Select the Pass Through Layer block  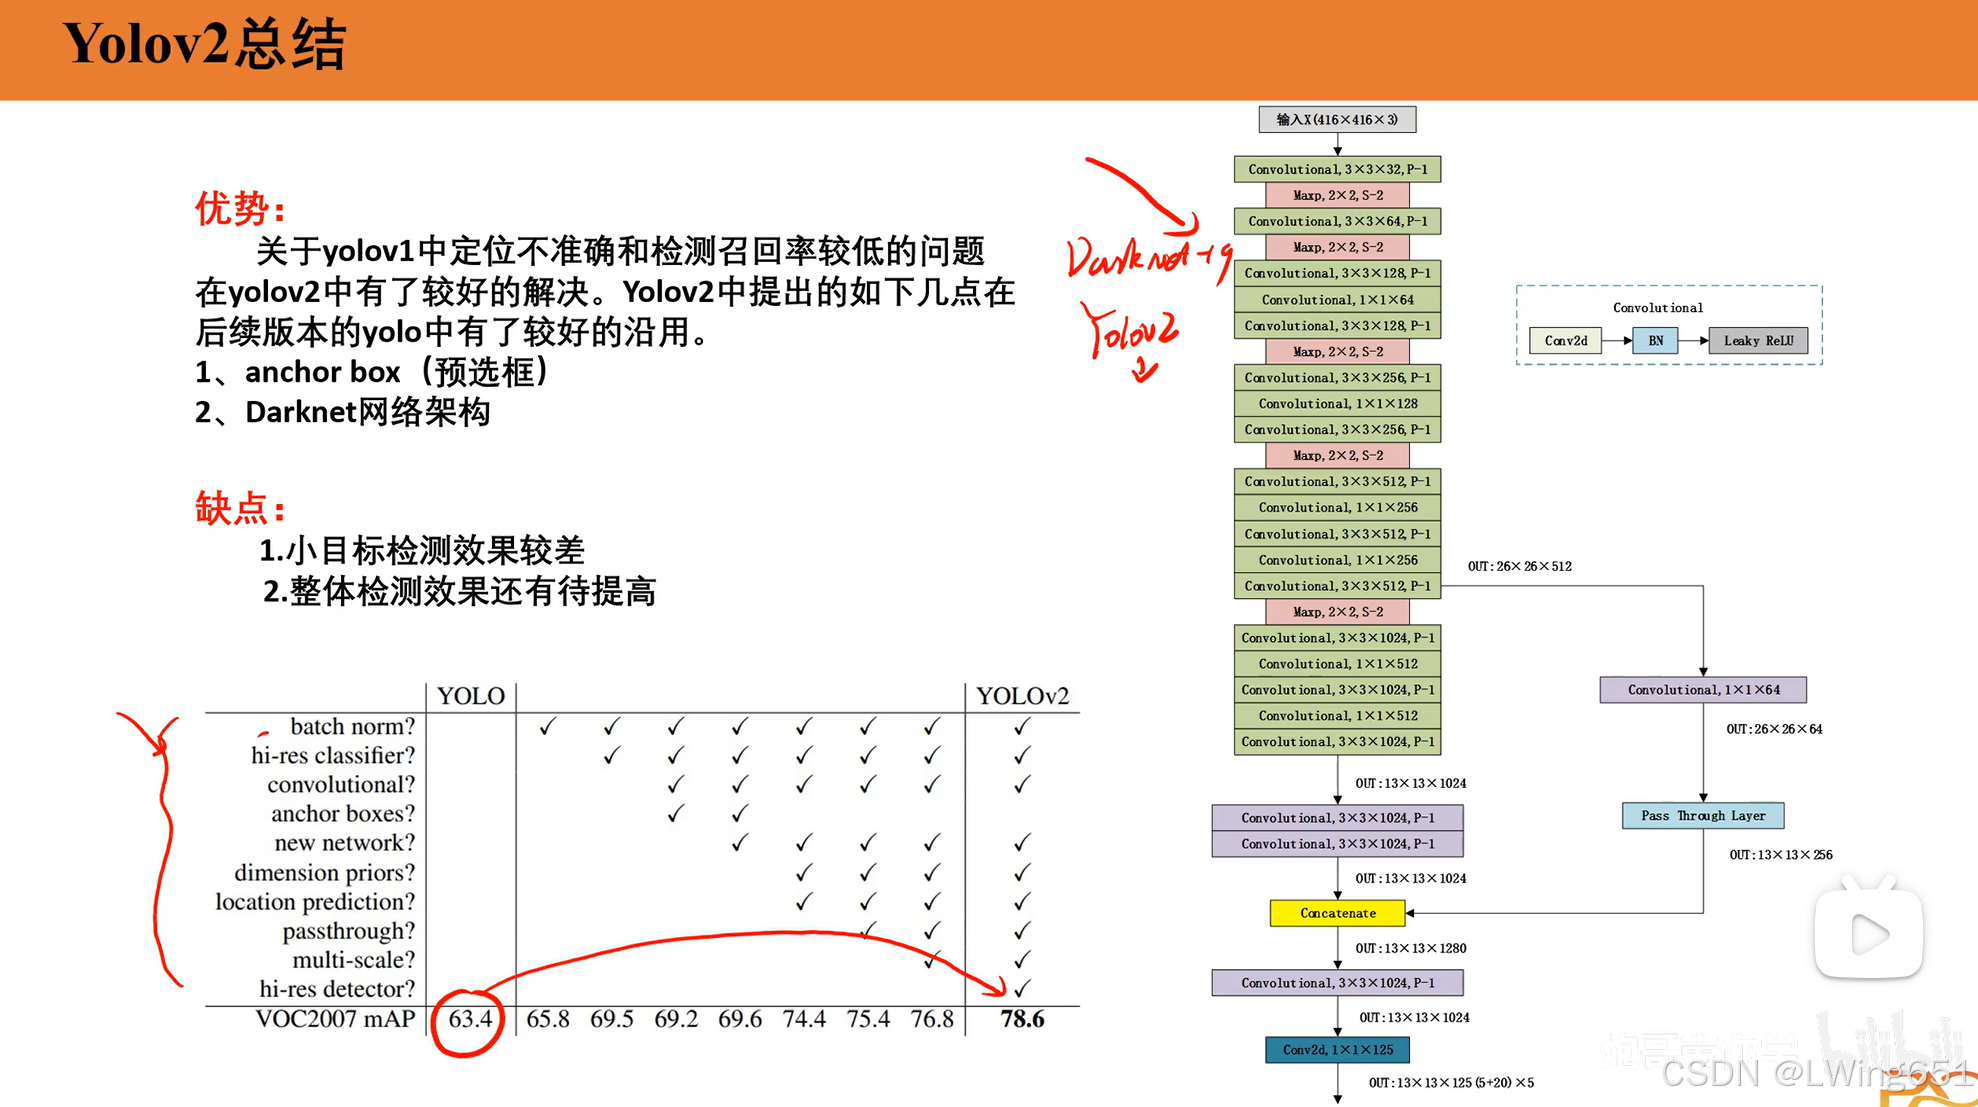click(1702, 816)
